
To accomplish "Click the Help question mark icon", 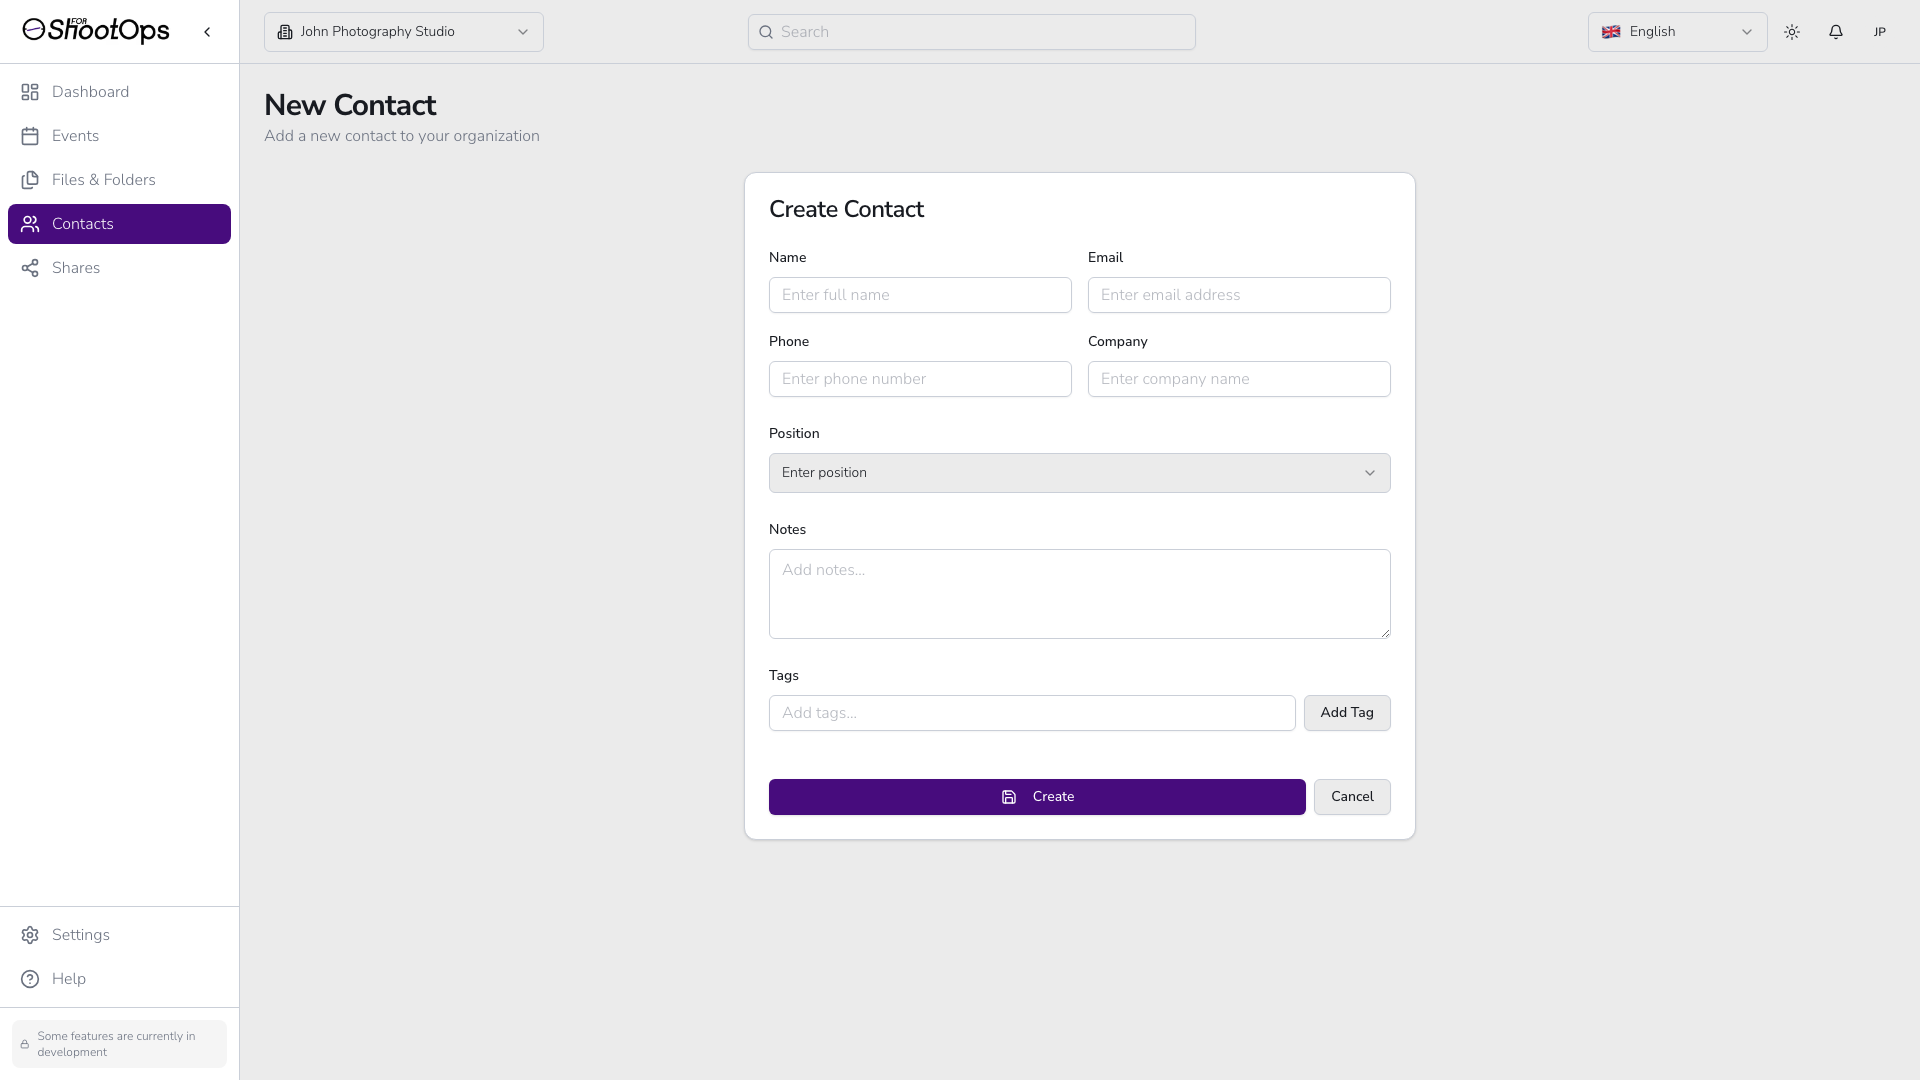I will (30, 979).
